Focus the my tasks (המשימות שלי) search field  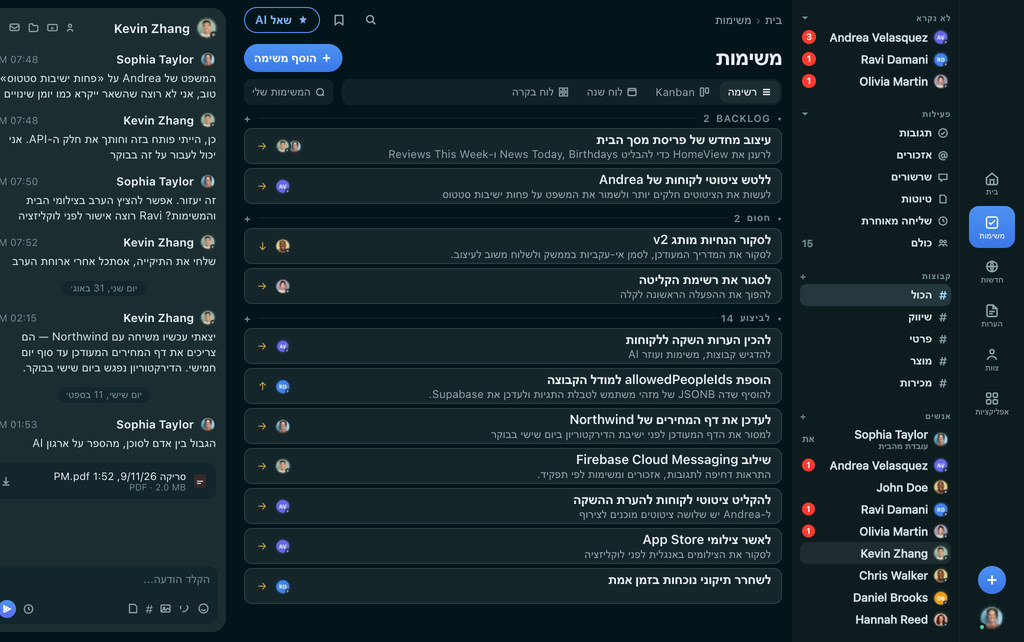[x=289, y=92]
